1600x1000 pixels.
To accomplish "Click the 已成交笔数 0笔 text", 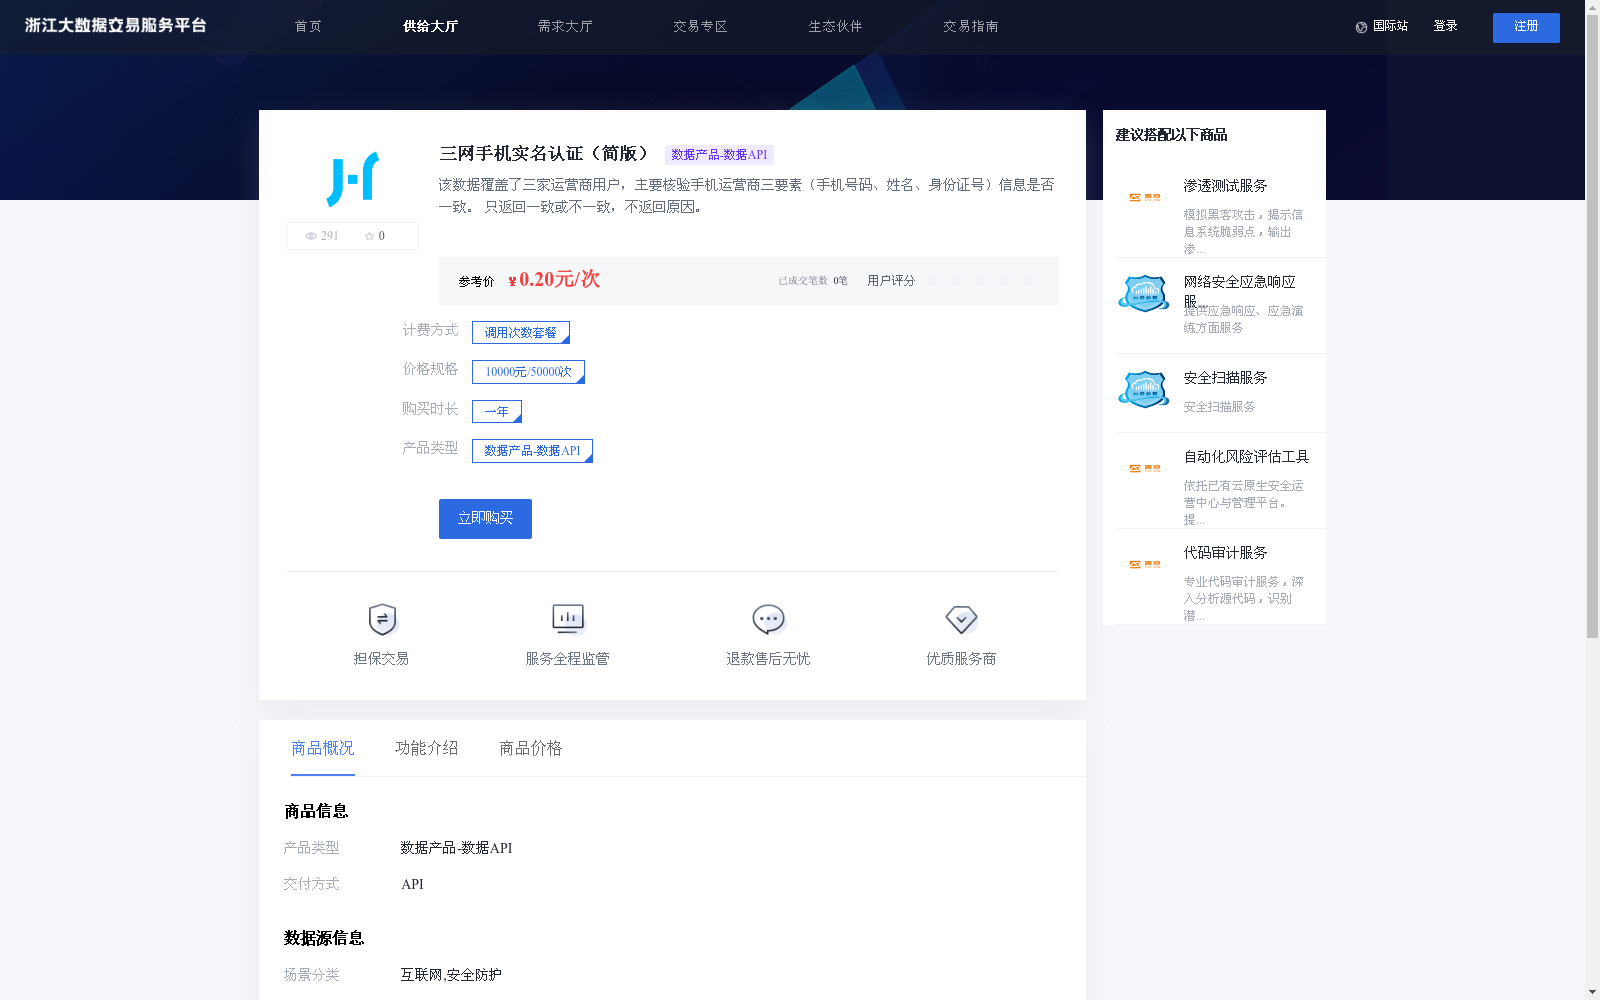I will pyautogui.click(x=813, y=281).
